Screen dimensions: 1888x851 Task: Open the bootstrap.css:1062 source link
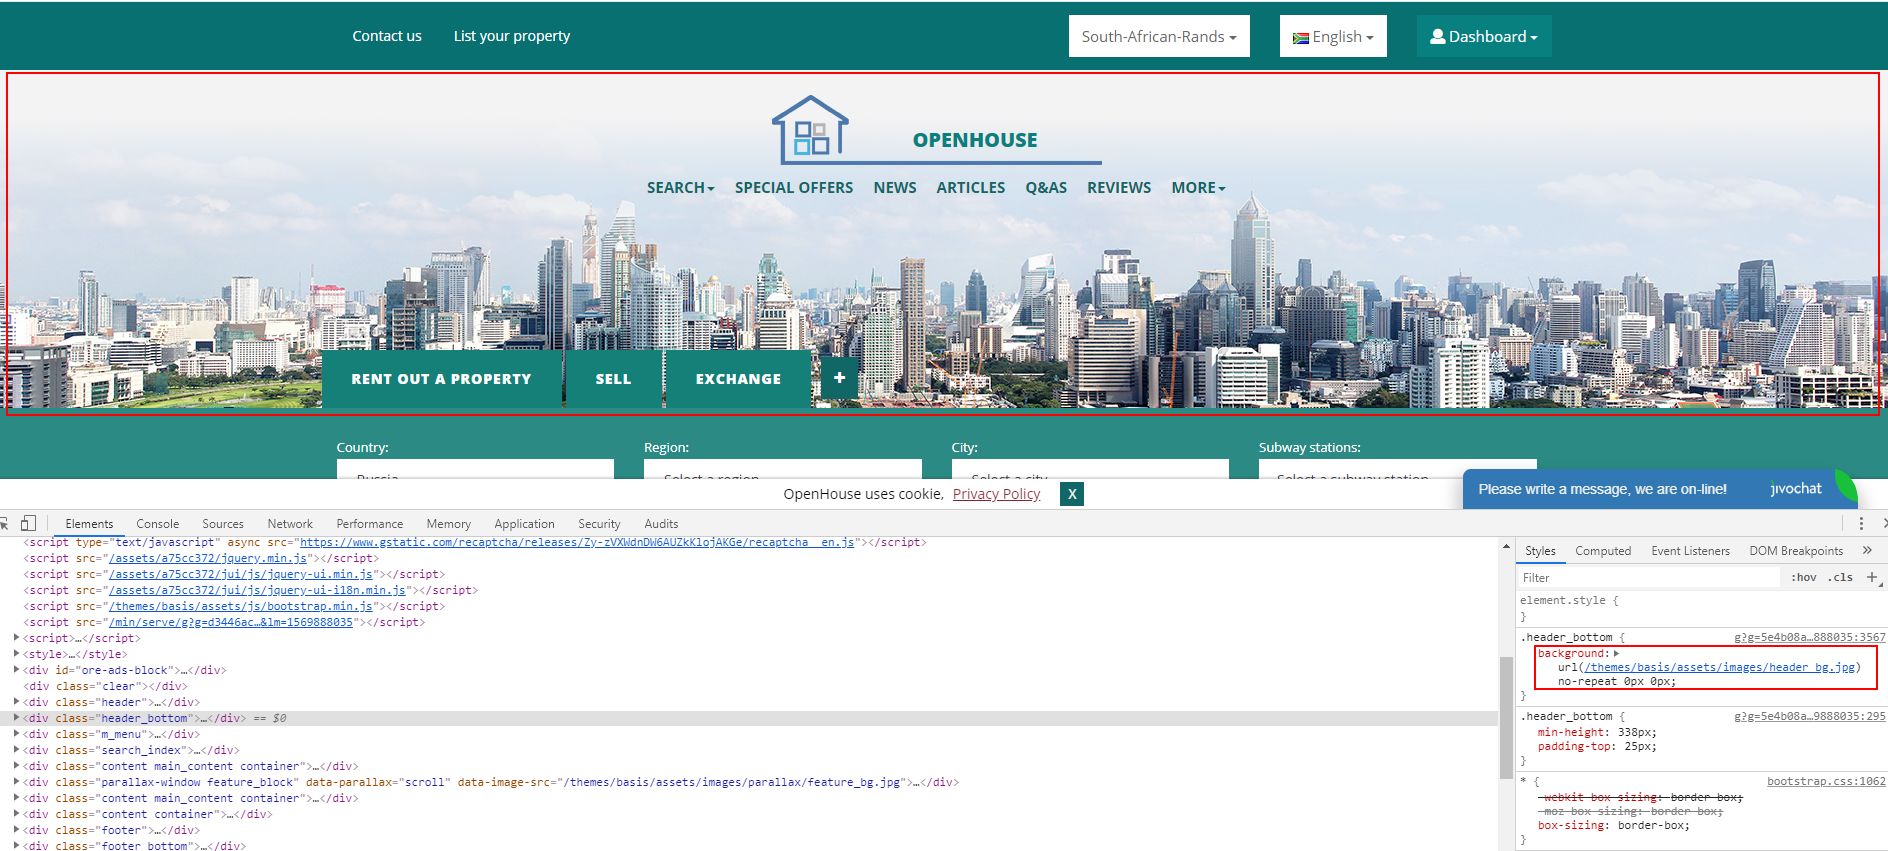point(1826,781)
